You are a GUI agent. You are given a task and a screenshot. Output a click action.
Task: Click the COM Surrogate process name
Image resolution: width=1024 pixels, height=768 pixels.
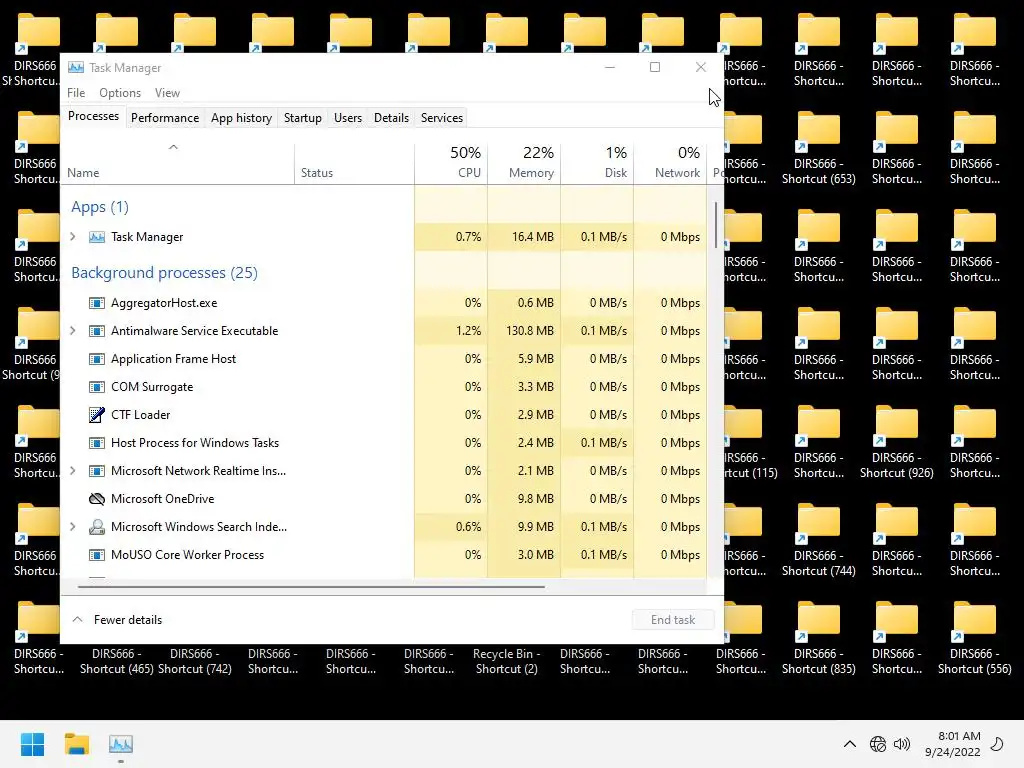[152, 387]
